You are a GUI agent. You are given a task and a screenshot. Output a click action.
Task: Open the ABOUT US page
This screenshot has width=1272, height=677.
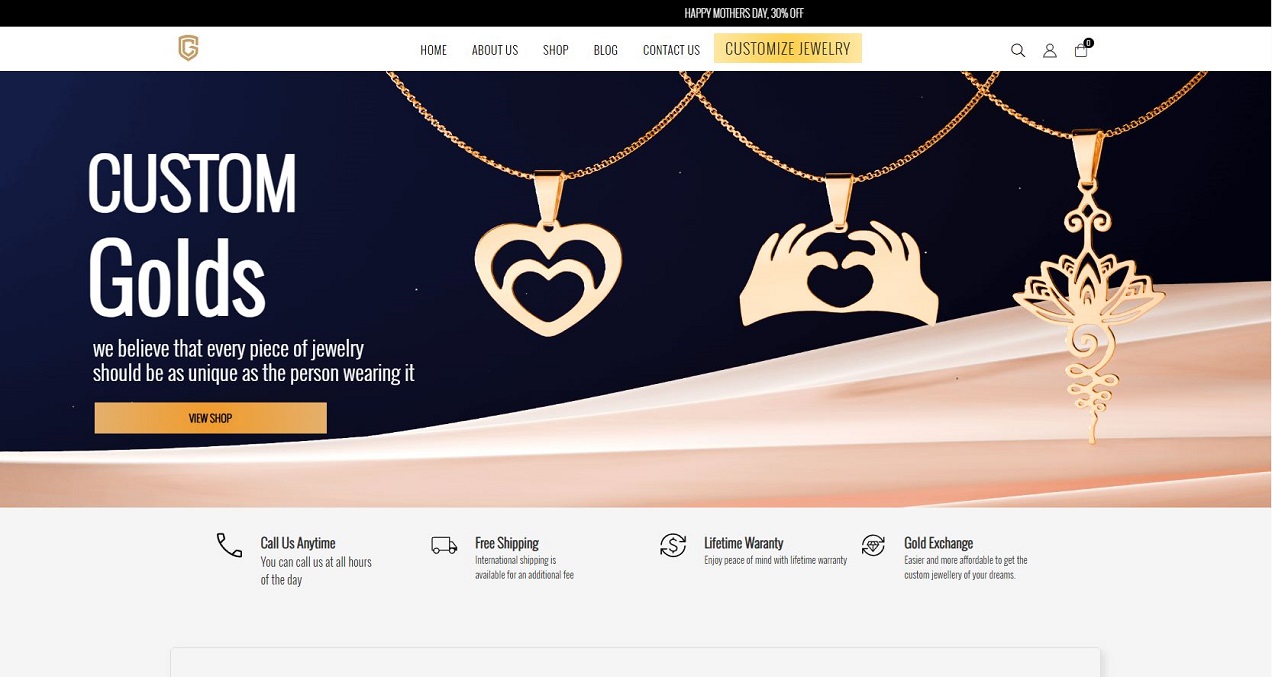click(x=495, y=50)
